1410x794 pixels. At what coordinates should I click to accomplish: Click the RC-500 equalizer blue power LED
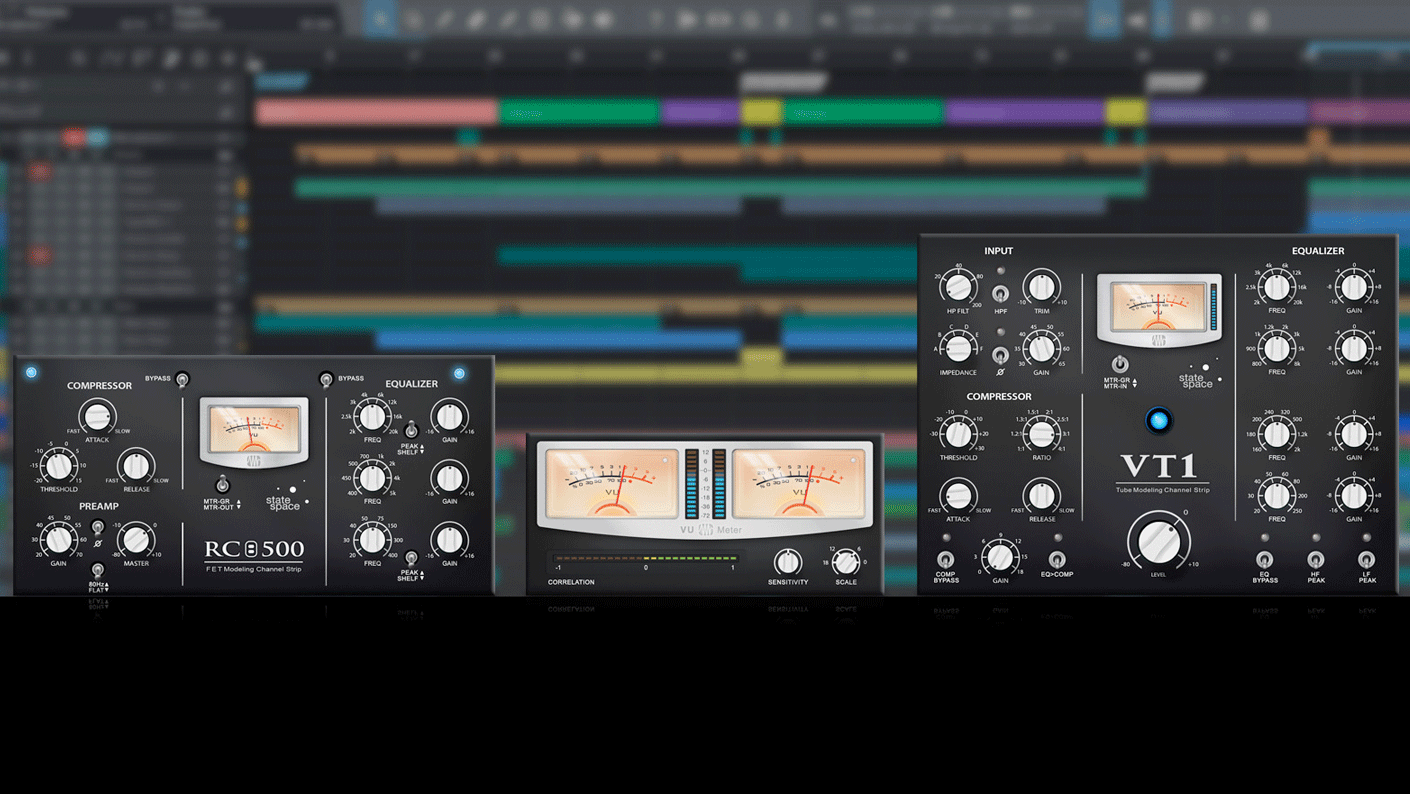(x=459, y=373)
